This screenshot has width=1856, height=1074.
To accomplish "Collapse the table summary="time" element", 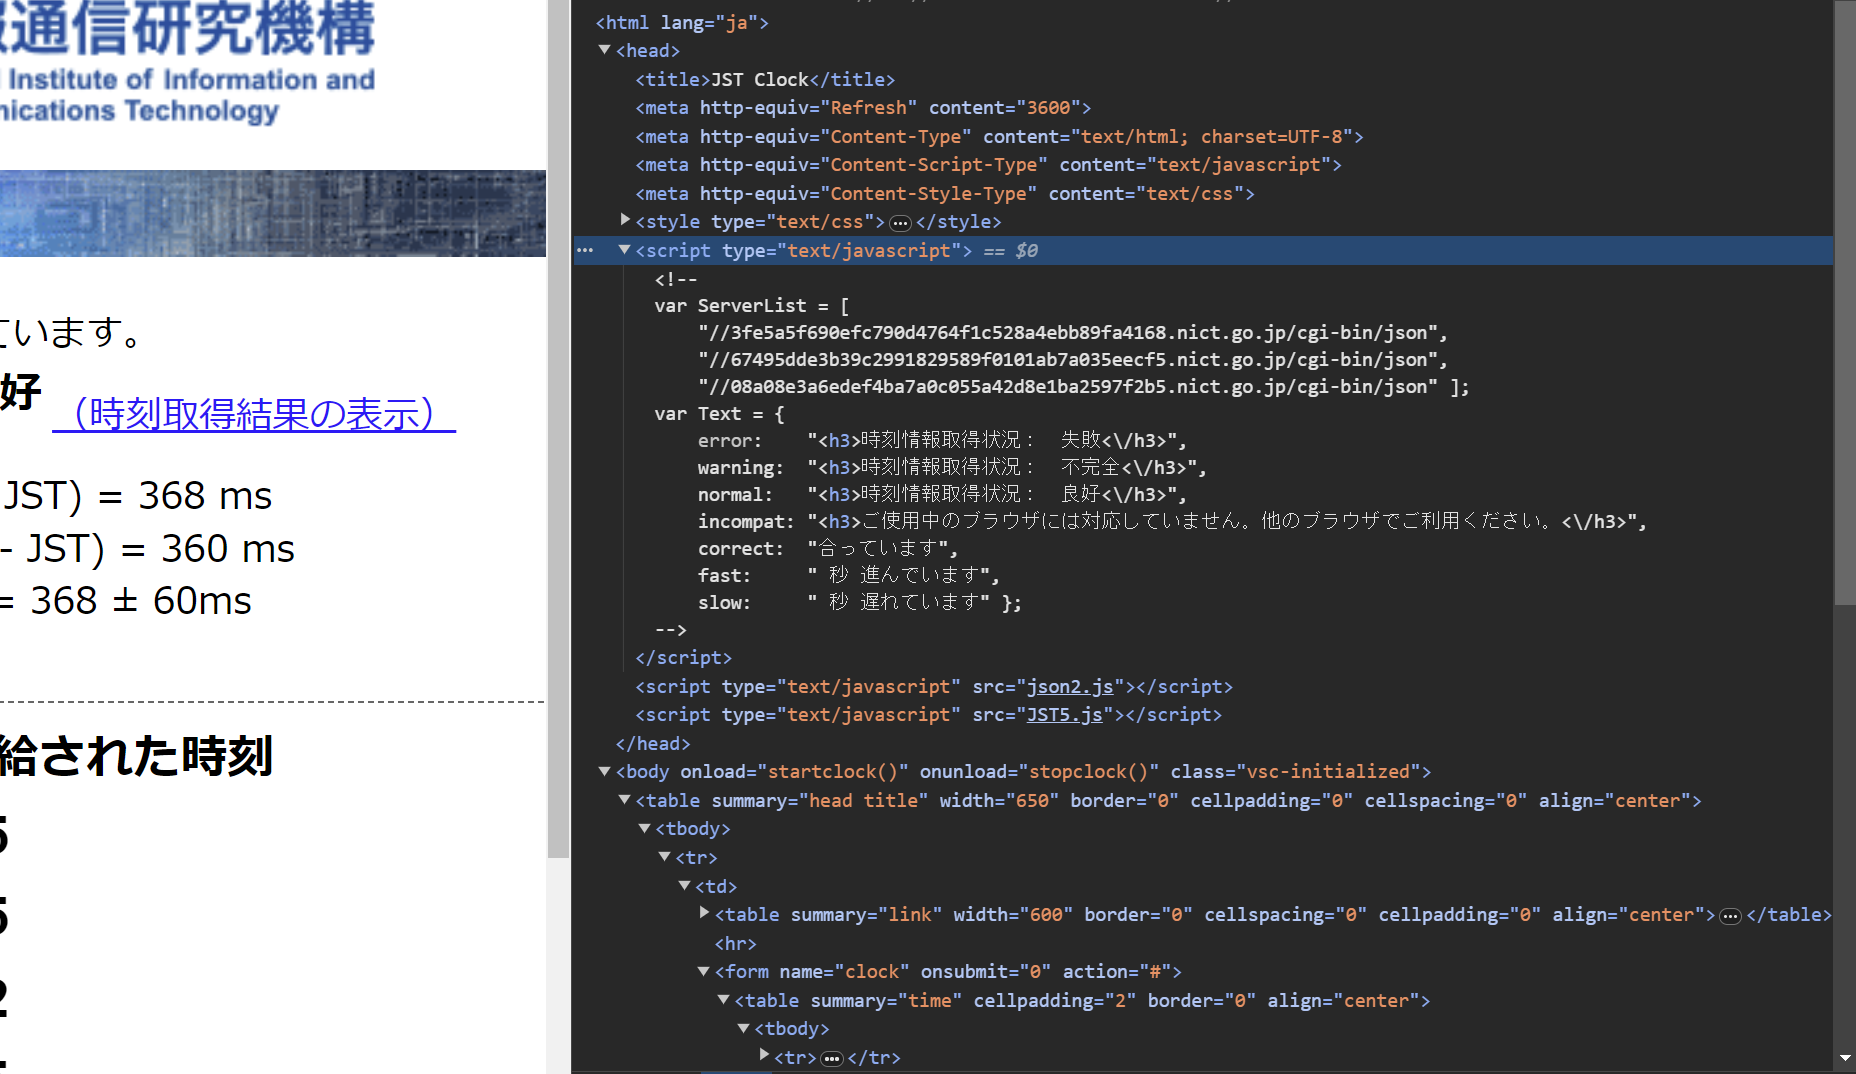I will pyautogui.click(x=724, y=1000).
